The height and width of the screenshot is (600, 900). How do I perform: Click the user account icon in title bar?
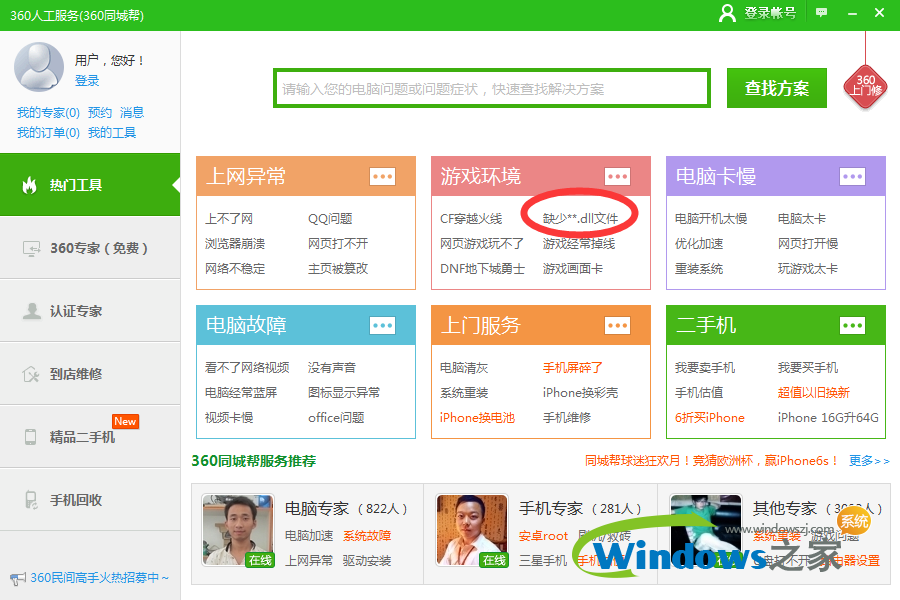point(728,13)
